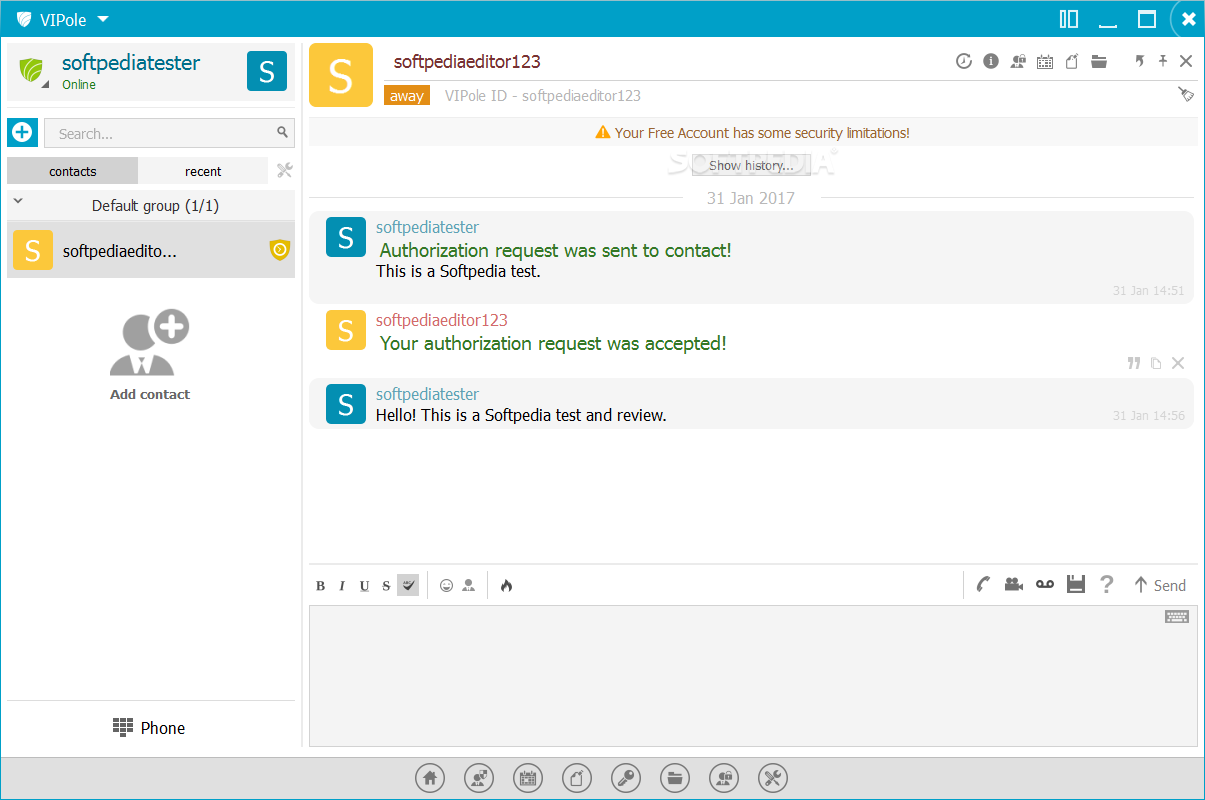
Task: Pin the chat with the pin icon
Action: [x=1162, y=61]
